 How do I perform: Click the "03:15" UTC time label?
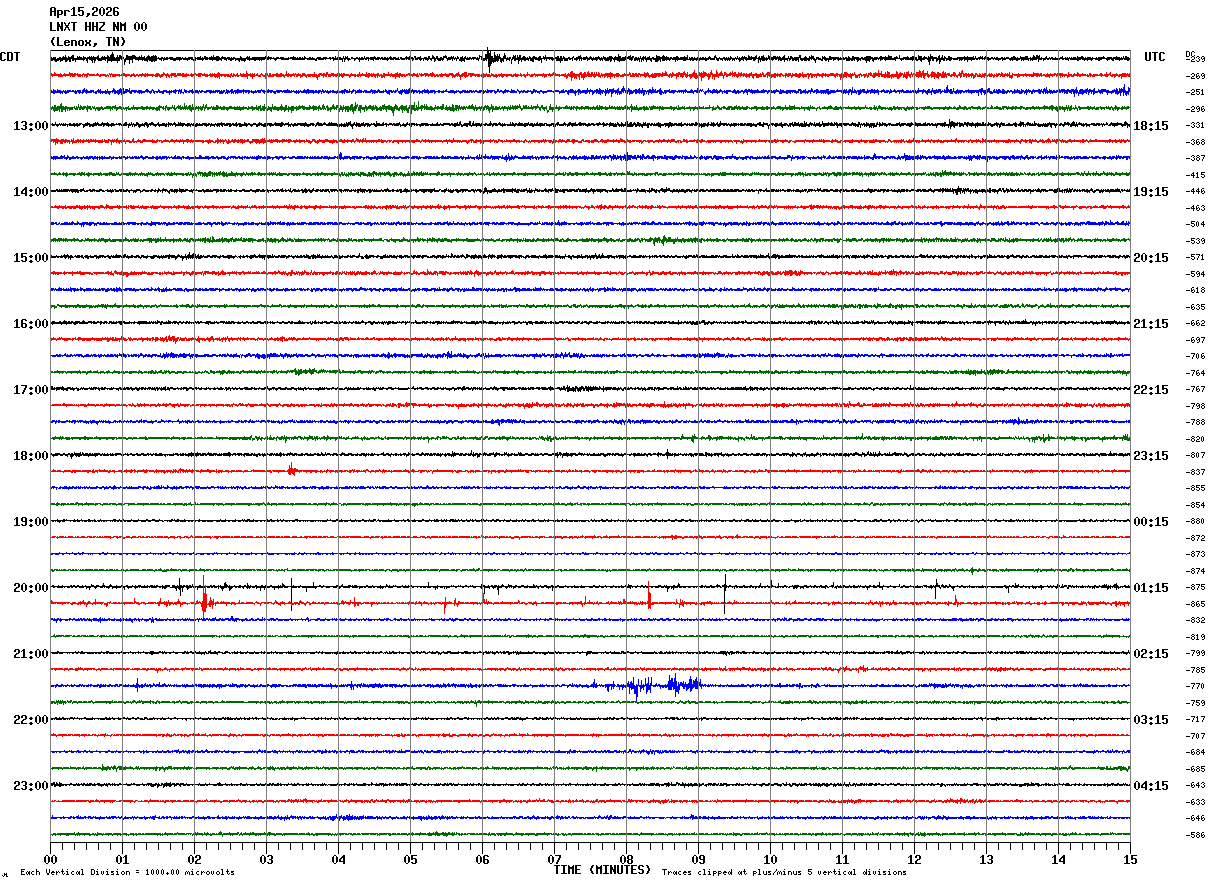[x=1151, y=720]
